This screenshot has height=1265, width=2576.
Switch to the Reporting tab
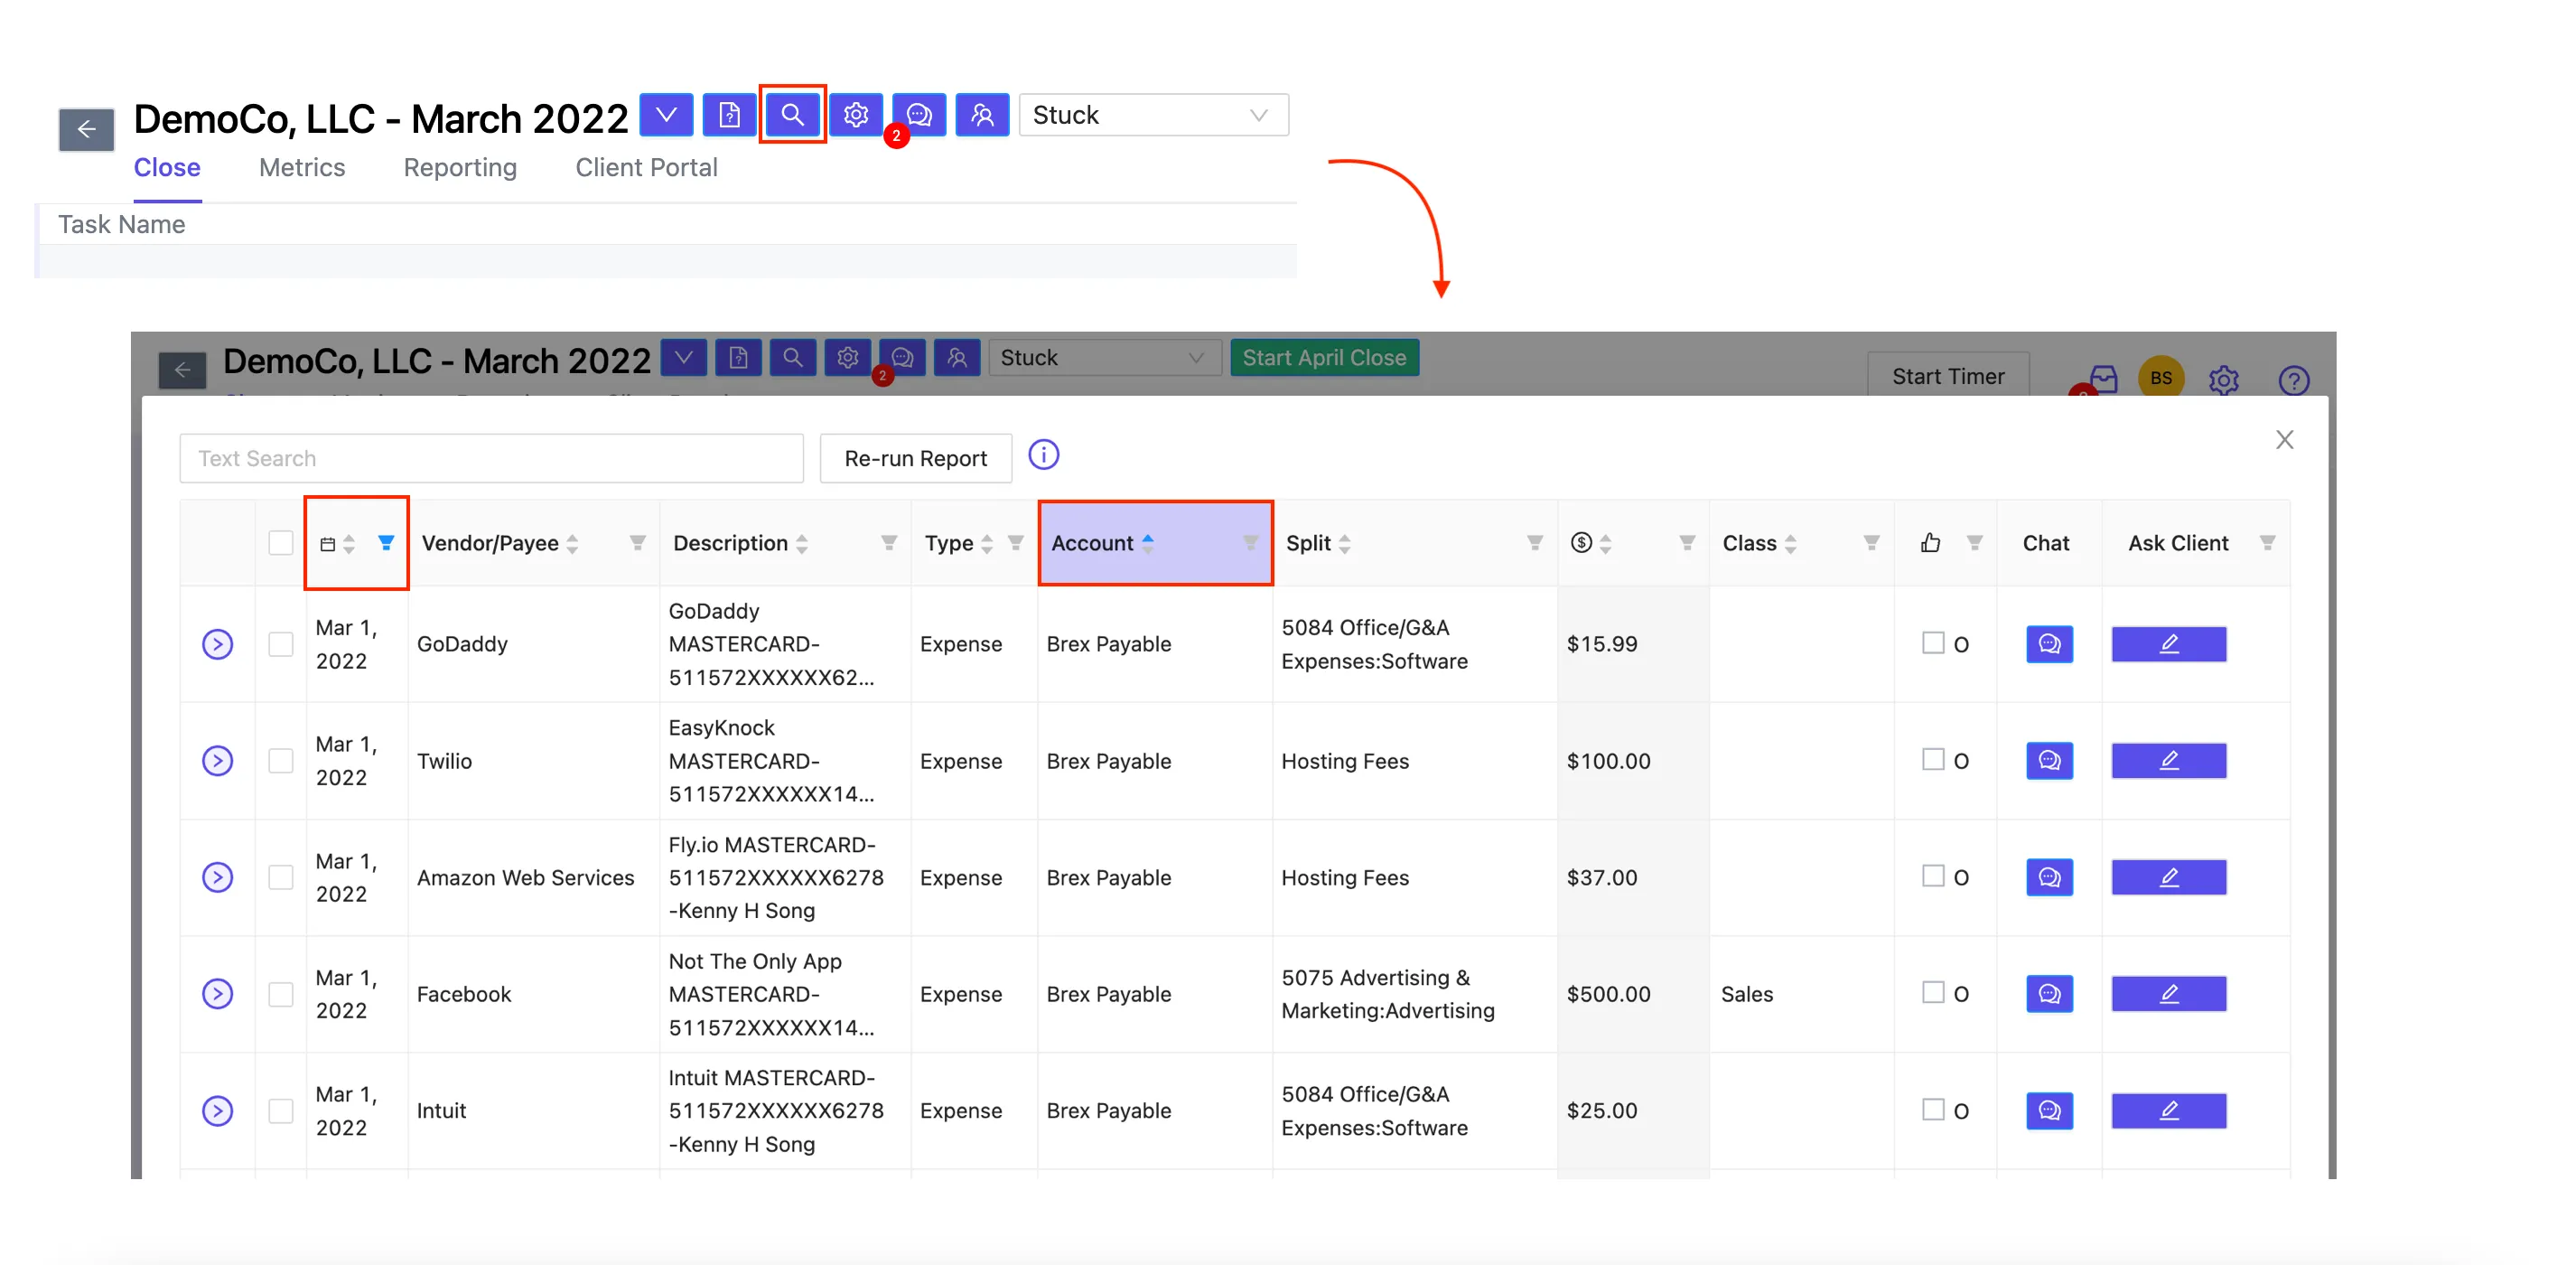tap(460, 168)
